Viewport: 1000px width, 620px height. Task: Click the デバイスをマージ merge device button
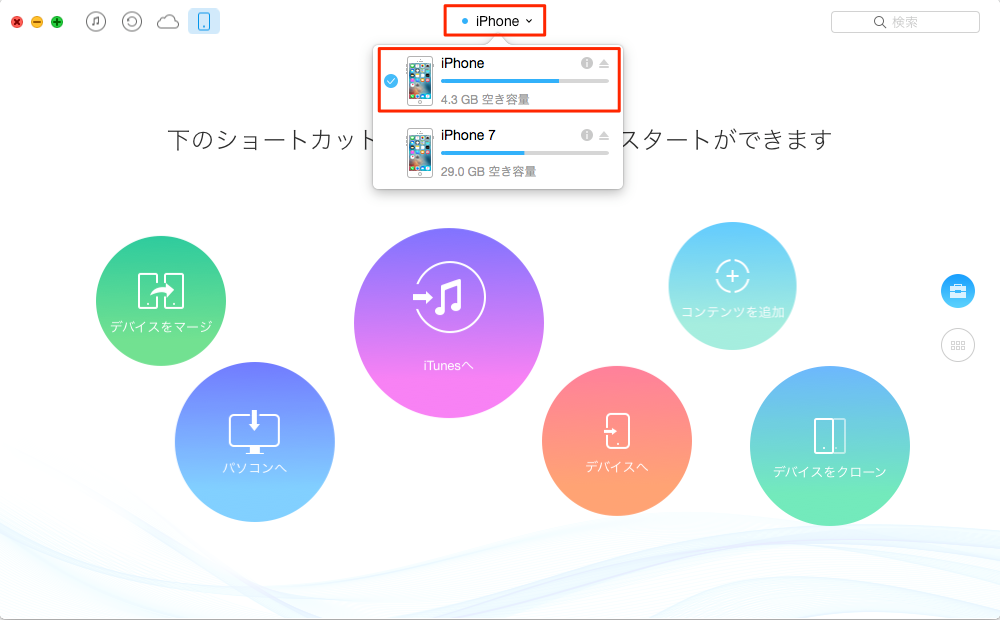[x=161, y=300]
